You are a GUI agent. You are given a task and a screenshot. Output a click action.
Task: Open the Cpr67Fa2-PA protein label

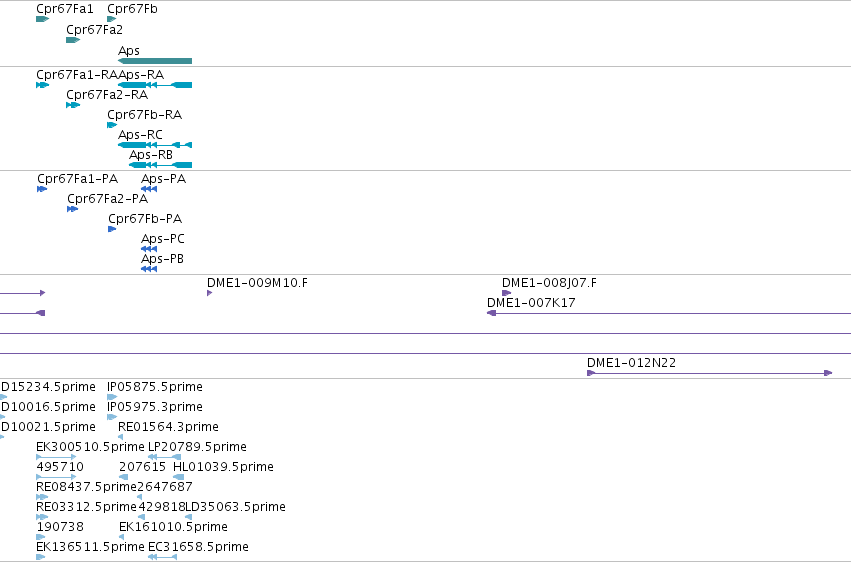(x=107, y=199)
